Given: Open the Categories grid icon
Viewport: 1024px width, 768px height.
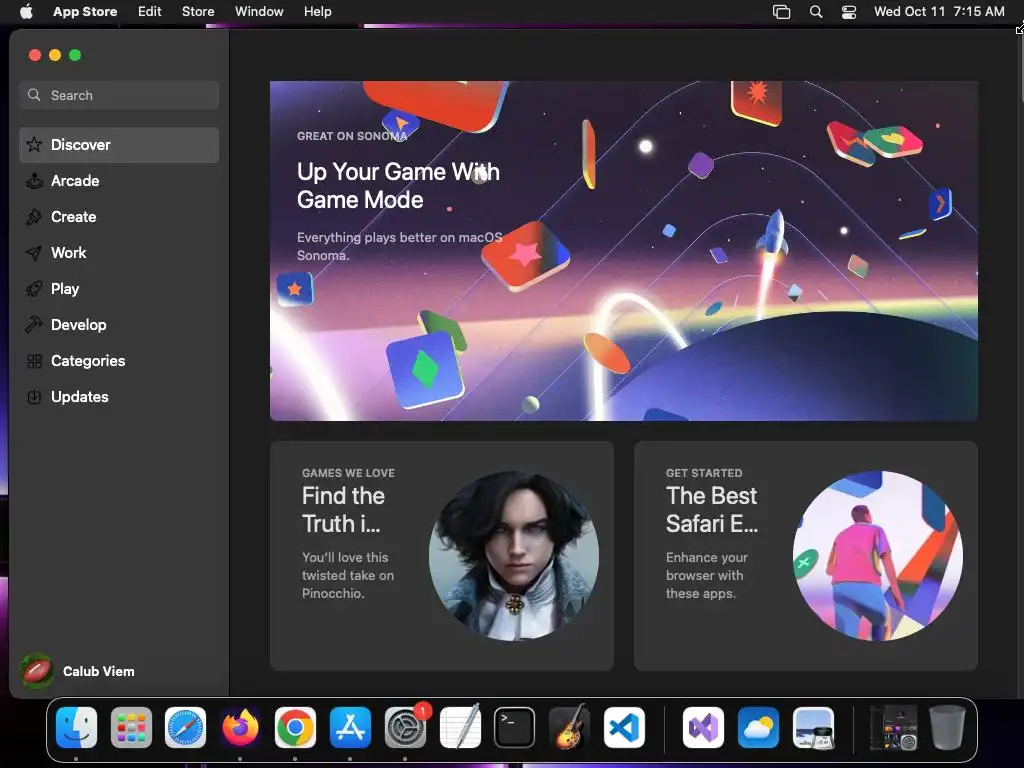Looking at the screenshot, I should pyautogui.click(x=34, y=360).
